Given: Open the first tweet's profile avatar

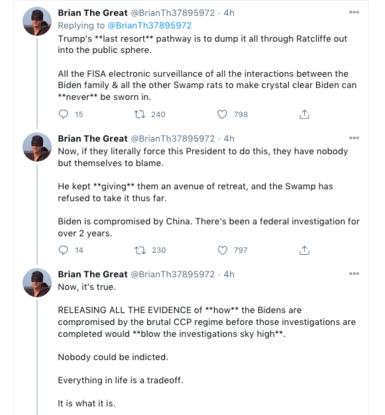Looking at the screenshot, I should tap(37, 21).
